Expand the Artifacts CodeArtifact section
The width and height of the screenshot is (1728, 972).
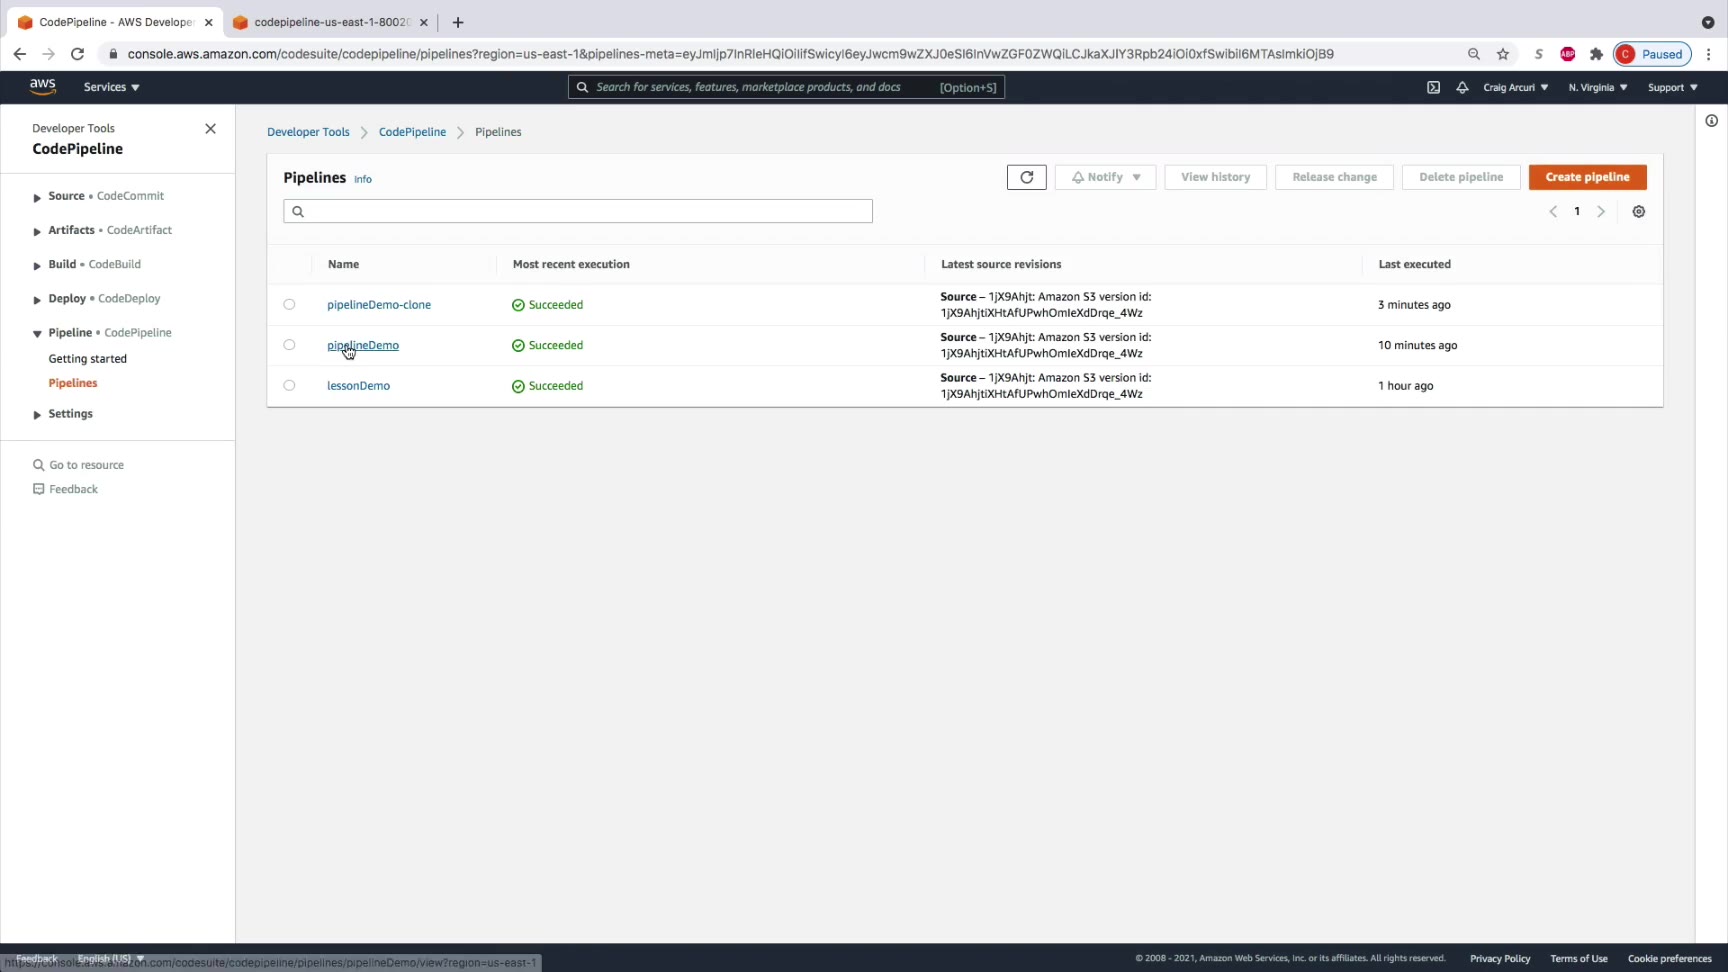tap(37, 231)
